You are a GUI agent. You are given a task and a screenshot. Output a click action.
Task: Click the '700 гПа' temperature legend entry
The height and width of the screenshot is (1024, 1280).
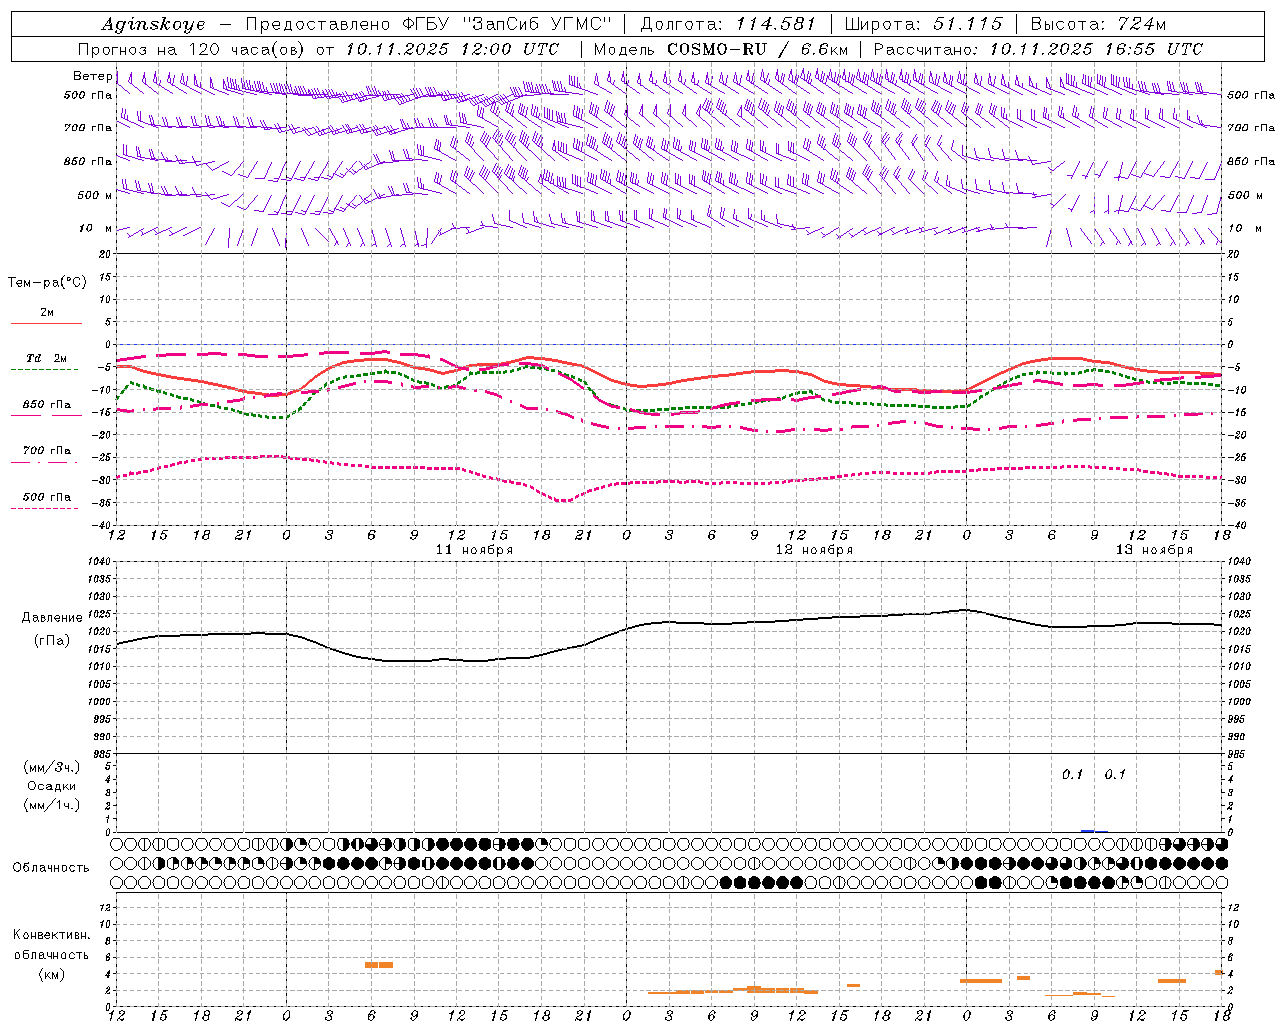[x=47, y=451]
